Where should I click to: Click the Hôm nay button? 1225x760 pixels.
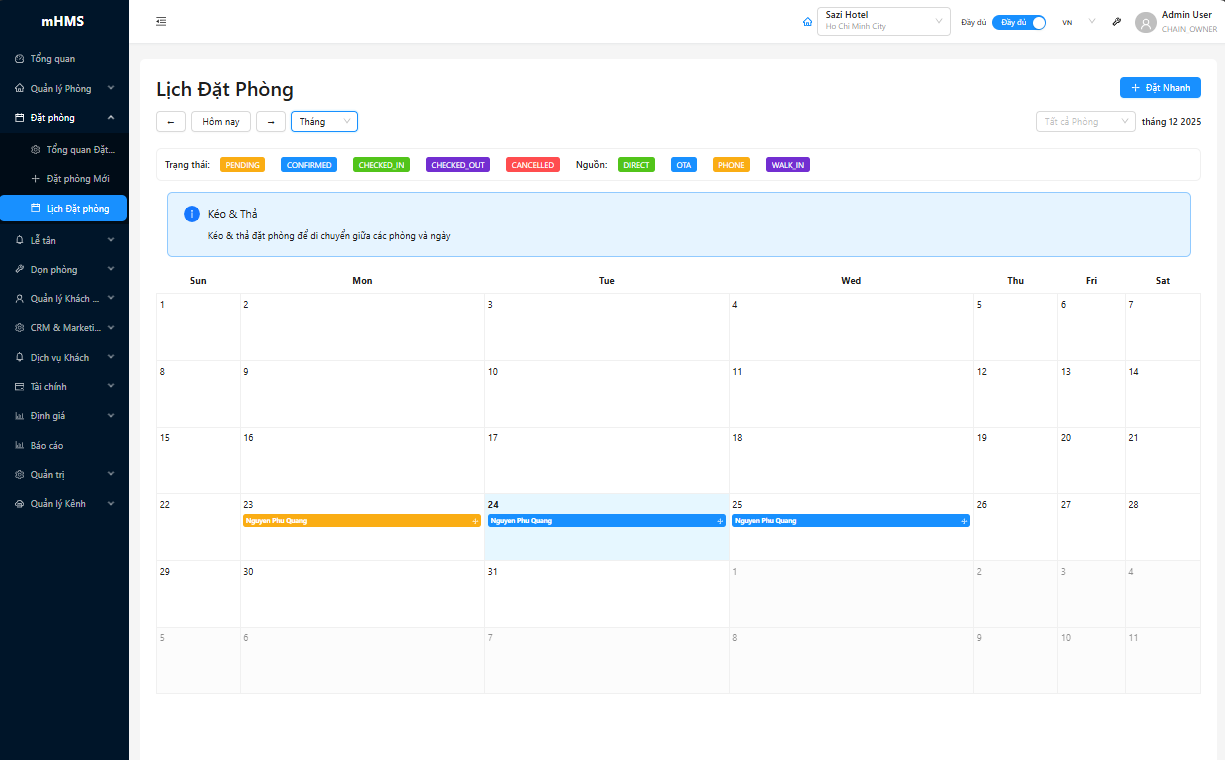[x=221, y=122]
